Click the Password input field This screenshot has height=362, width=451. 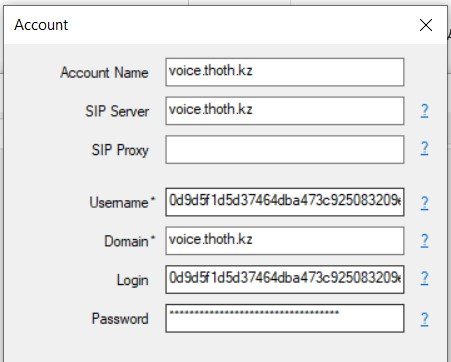tap(285, 318)
